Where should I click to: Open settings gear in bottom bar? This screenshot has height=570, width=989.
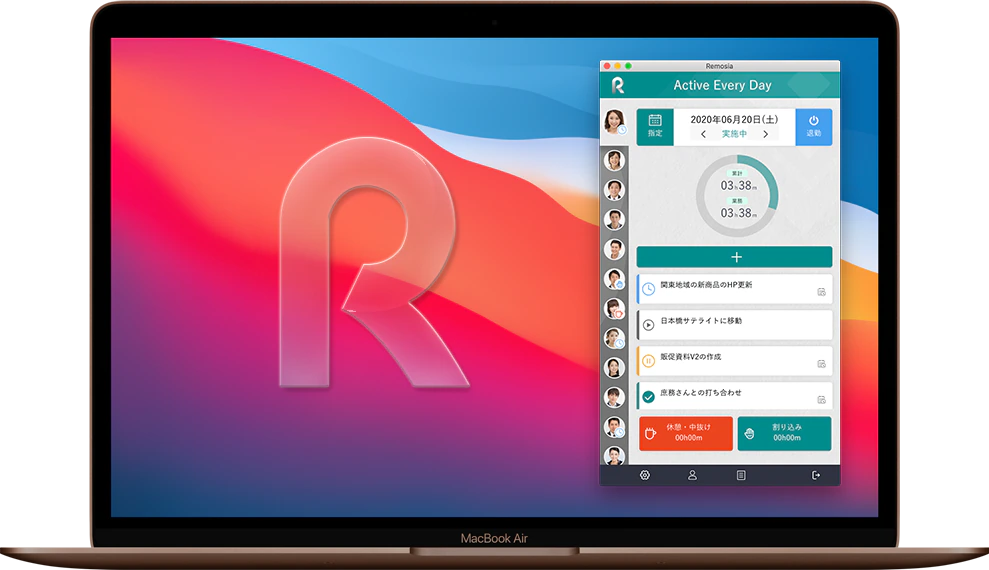tap(645, 475)
